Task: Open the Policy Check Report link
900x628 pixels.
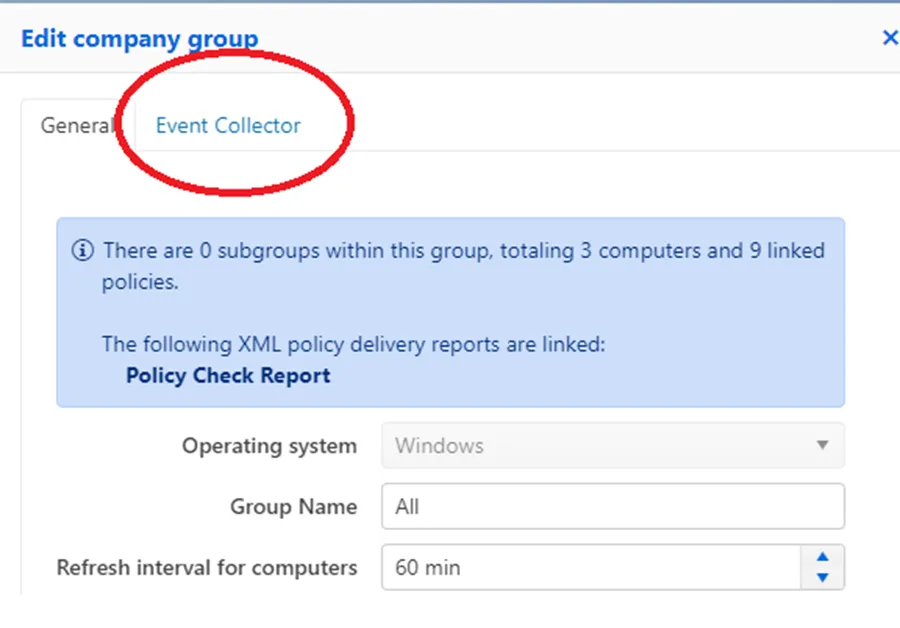Action: coord(228,375)
